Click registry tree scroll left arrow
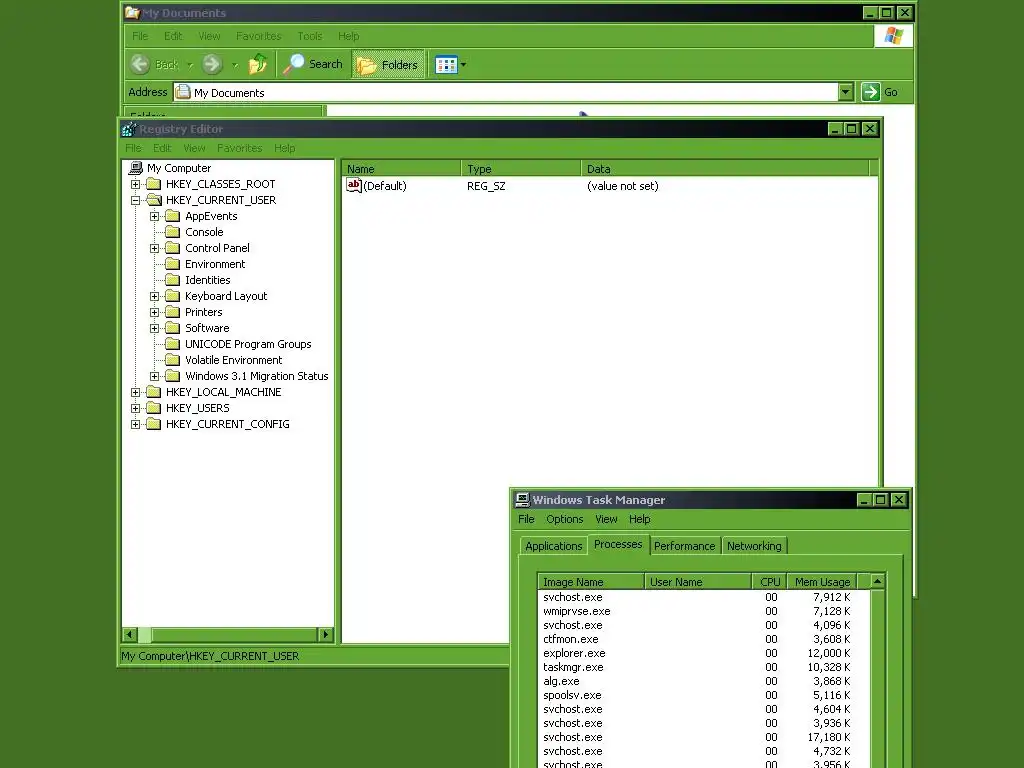This screenshot has width=1024, height=768. click(x=129, y=634)
